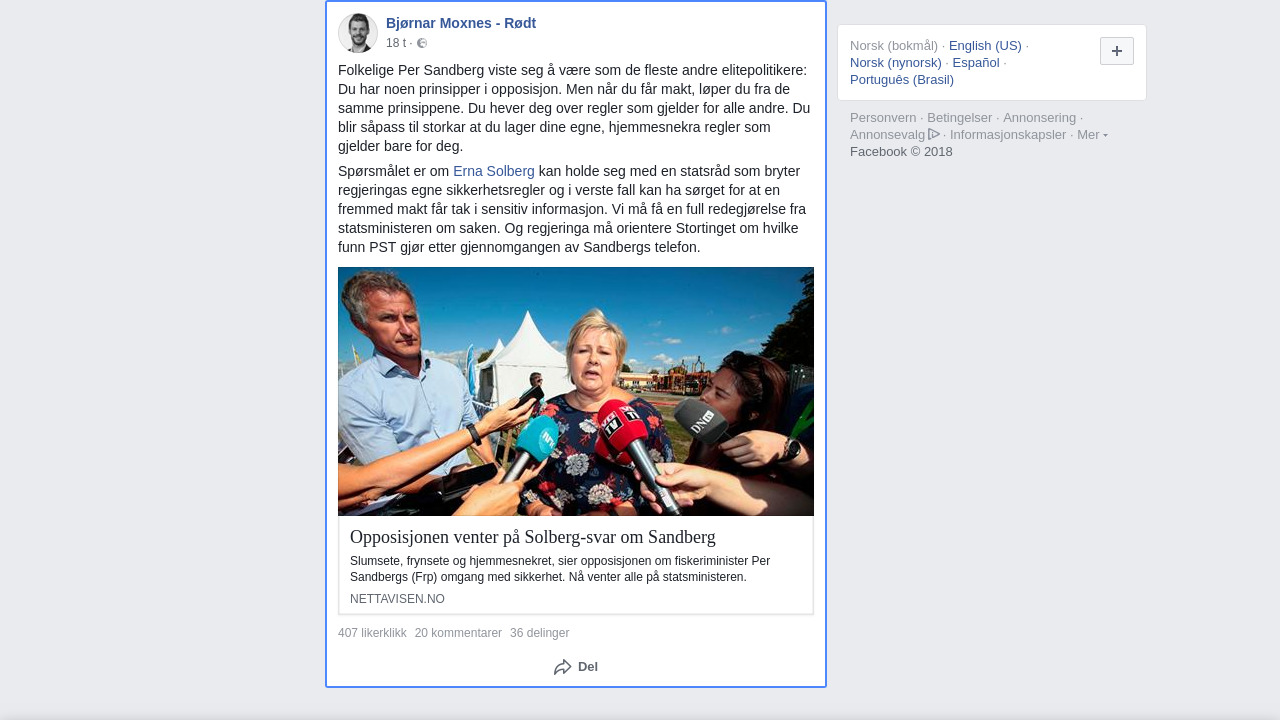Image resolution: width=1280 pixels, height=720 pixels.
Task: Click the plus button for more languages
Action: tap(1117, 51)
